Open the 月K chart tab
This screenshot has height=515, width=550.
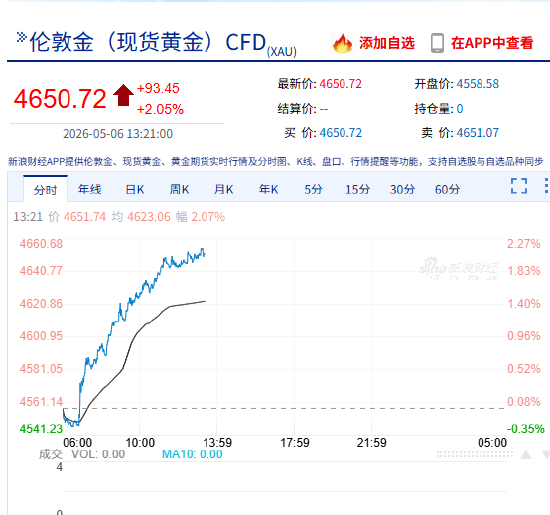223,189
